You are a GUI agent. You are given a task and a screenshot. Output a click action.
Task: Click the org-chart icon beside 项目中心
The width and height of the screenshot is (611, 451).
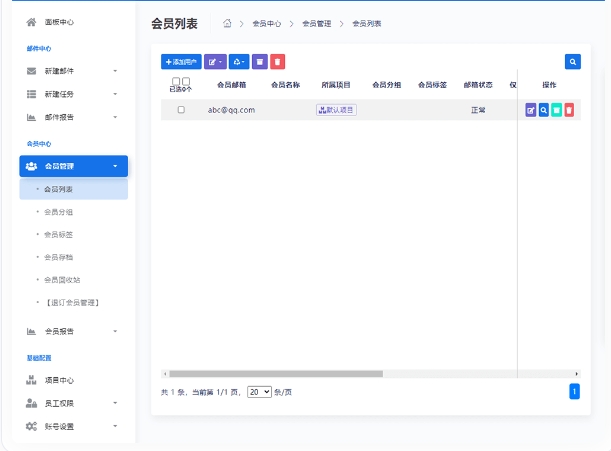click(x=32, y=380)
